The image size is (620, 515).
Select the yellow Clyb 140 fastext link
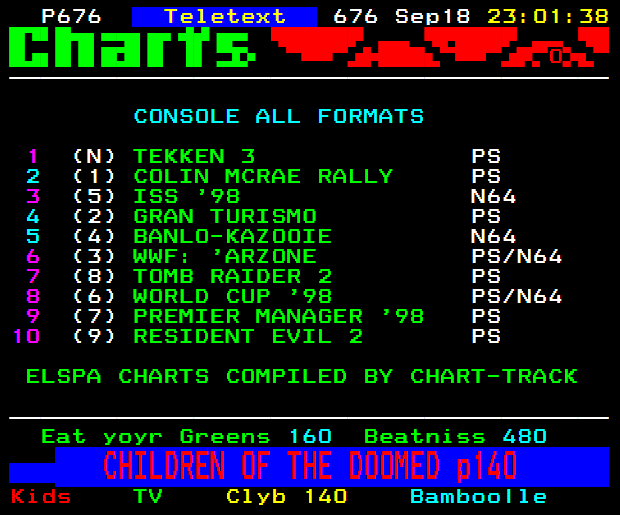click(287, 496)
